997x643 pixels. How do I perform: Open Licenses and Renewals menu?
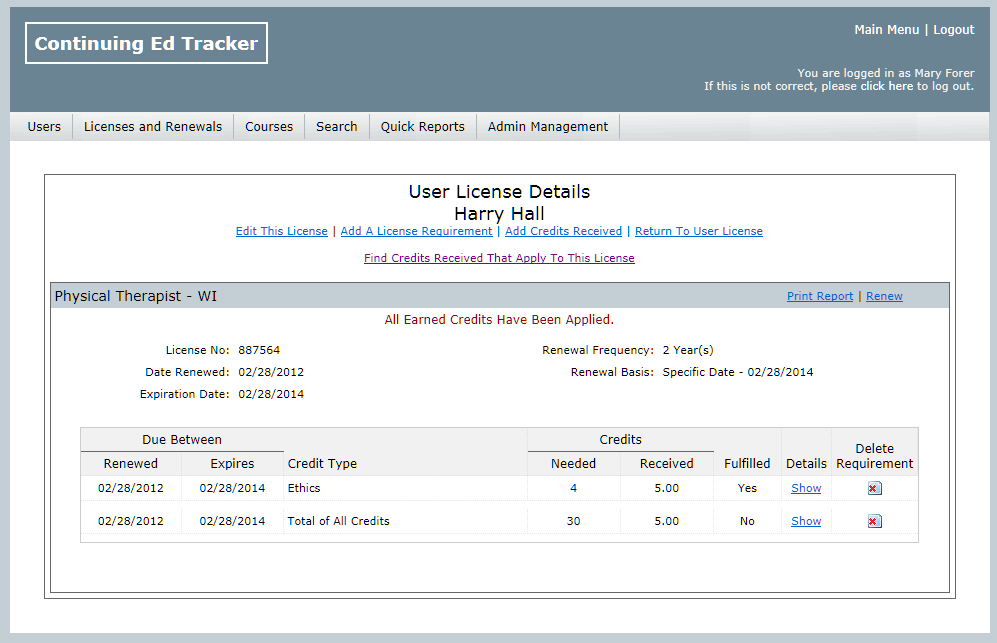[153, 127]
